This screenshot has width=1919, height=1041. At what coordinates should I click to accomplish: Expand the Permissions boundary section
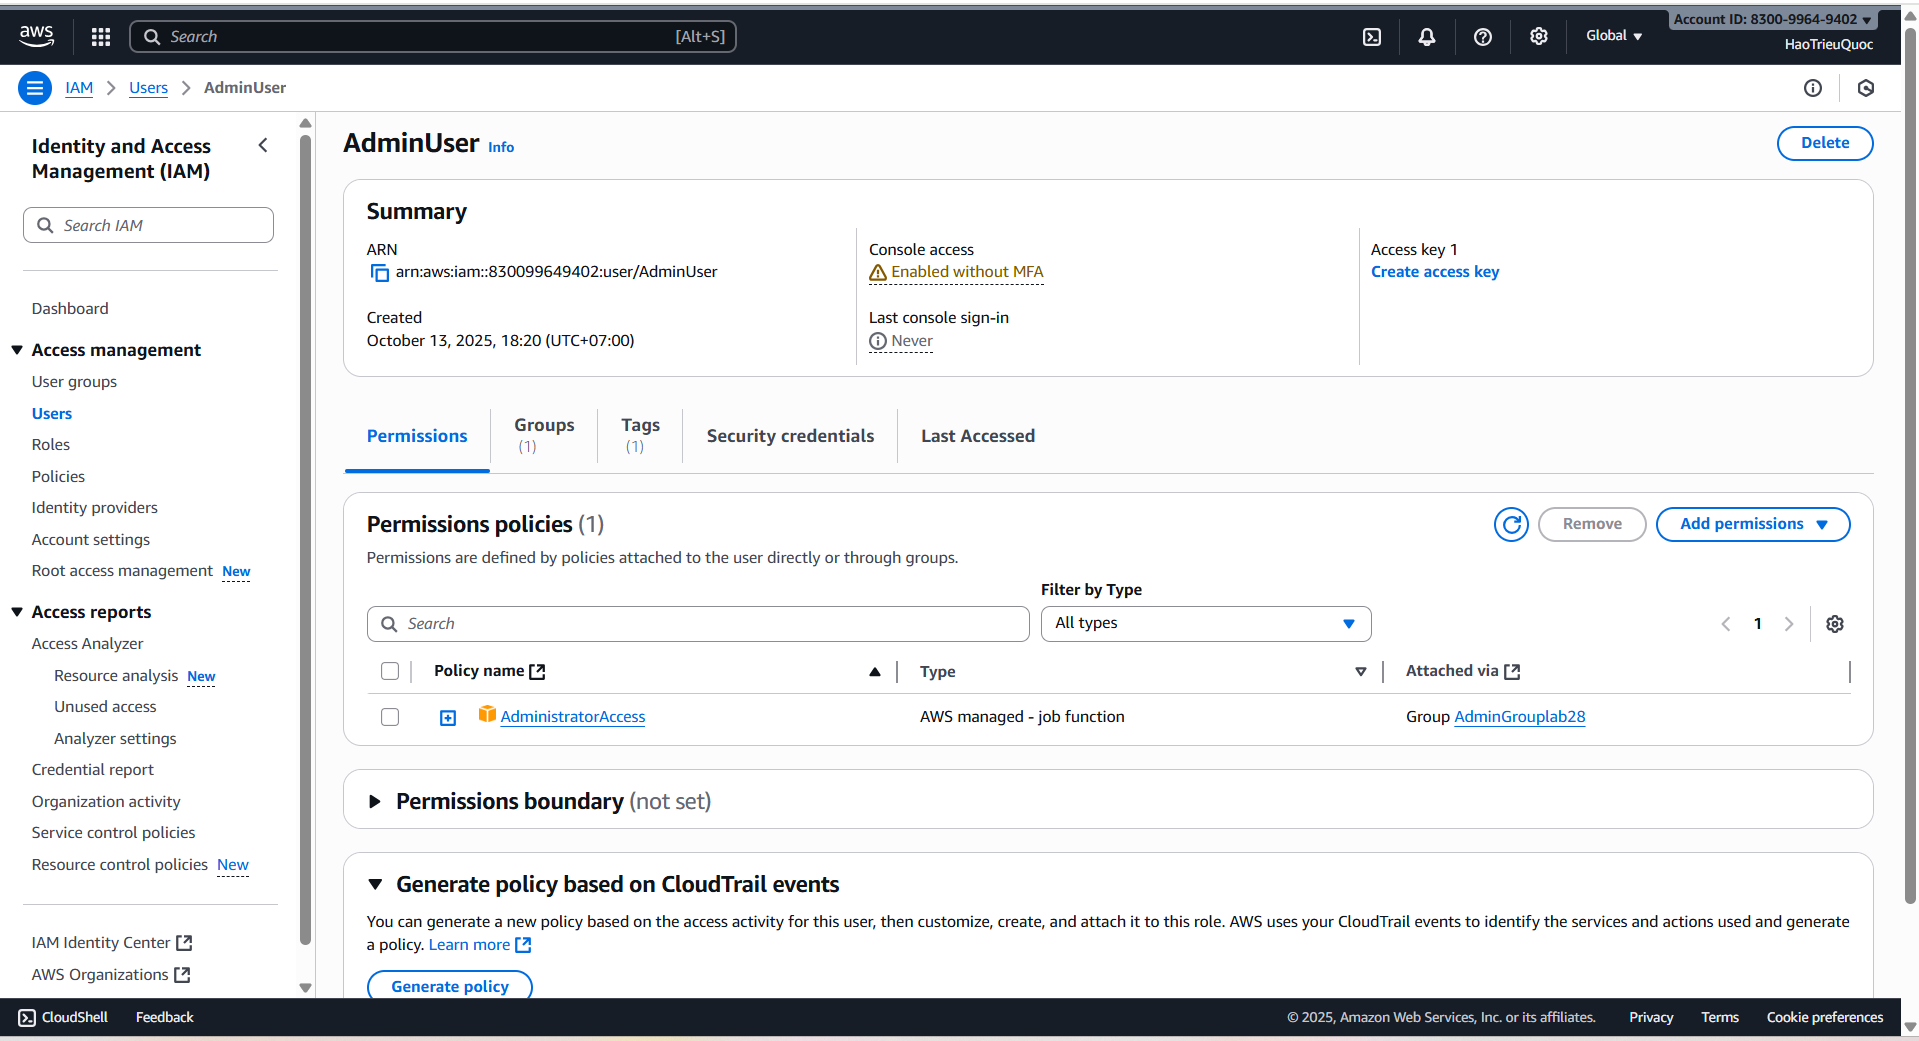coord(375,801)
